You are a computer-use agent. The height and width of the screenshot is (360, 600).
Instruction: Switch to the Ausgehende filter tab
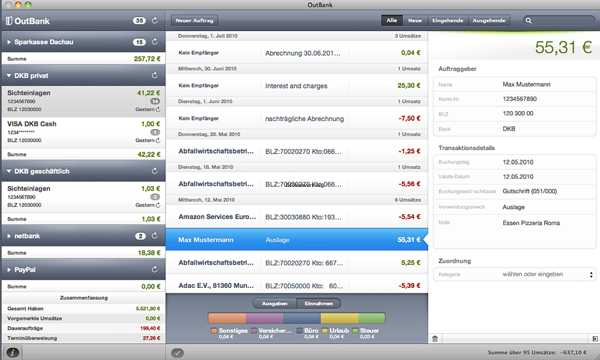(489, 21)
